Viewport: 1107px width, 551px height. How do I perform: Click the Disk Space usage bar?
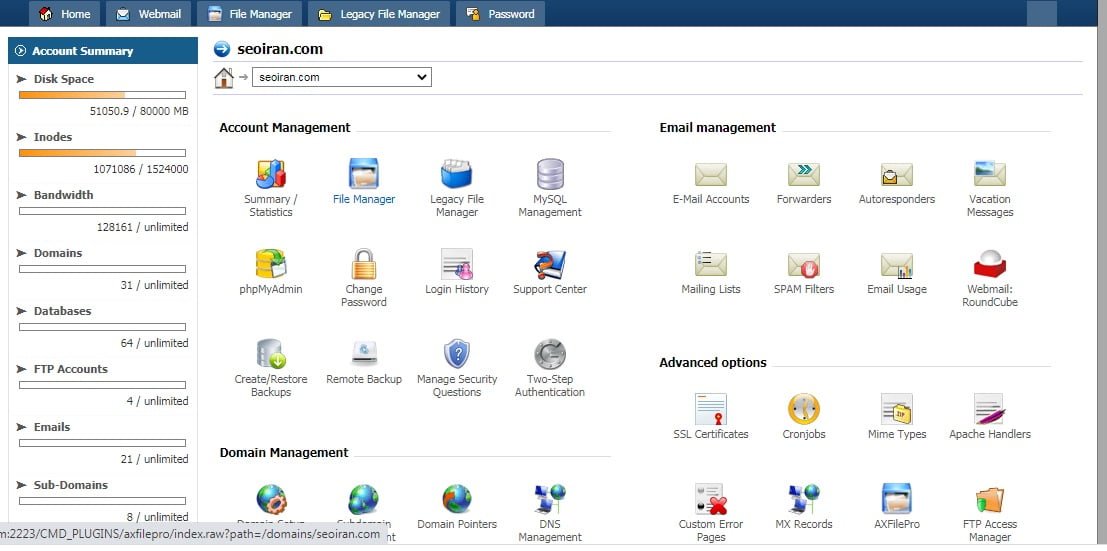pyautogui.click(x=102, y=95)
